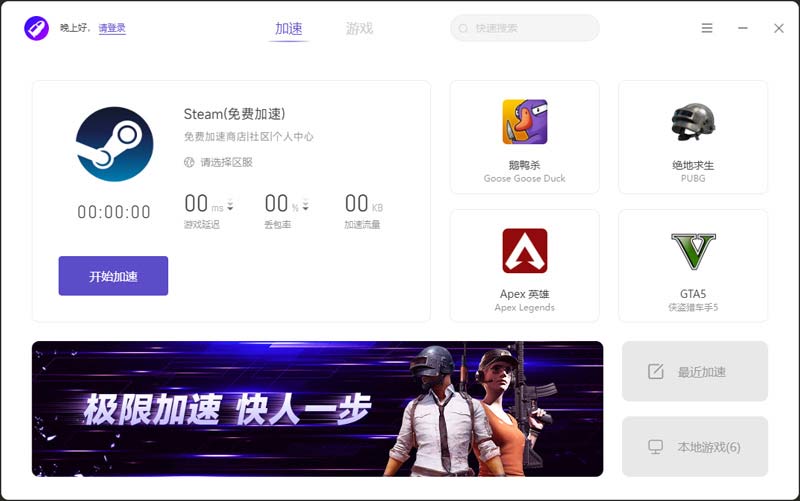Close the accelerator window
Viewport: 800px width, 501px height.
779,28
